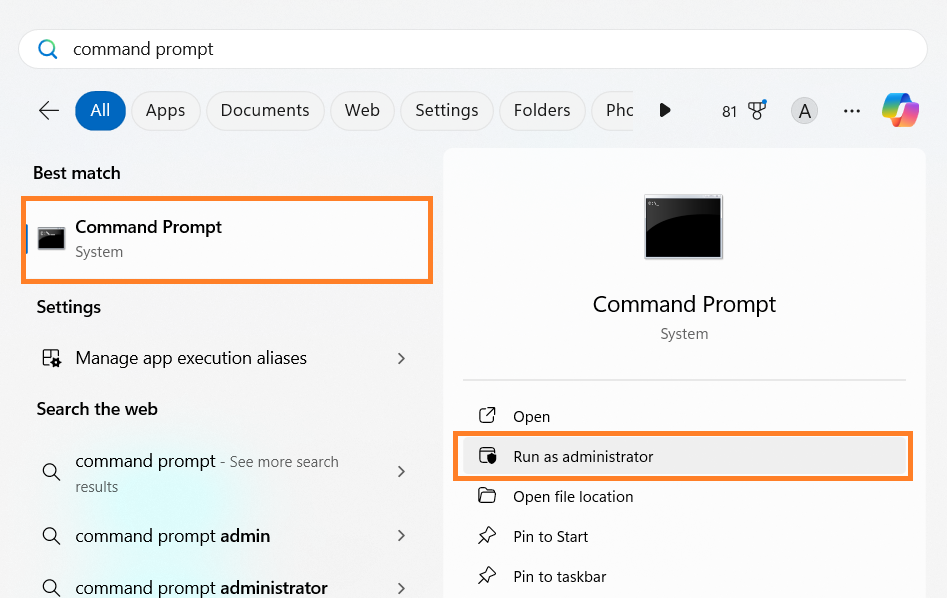
Task: Click the back arrow icon
Action: 48,111
